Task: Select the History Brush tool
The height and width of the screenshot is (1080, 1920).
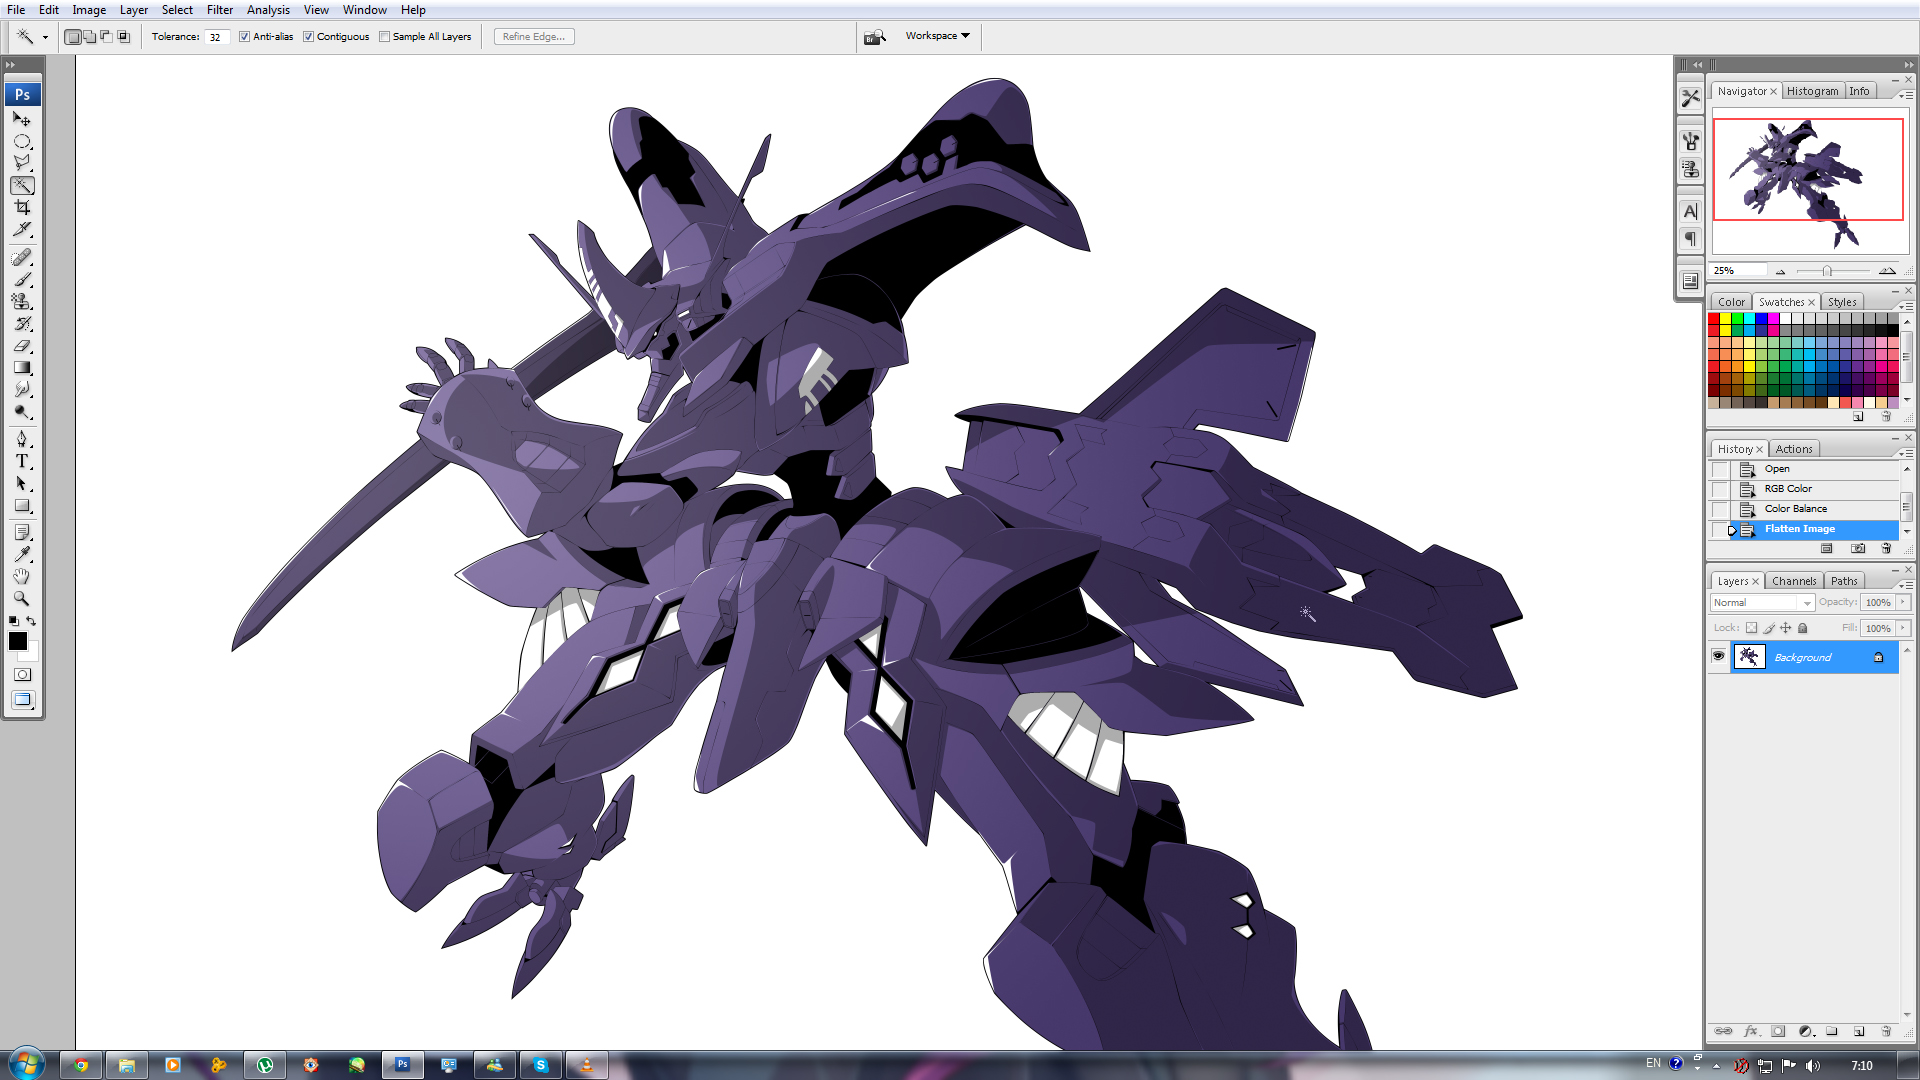Action: click(21, 323)
